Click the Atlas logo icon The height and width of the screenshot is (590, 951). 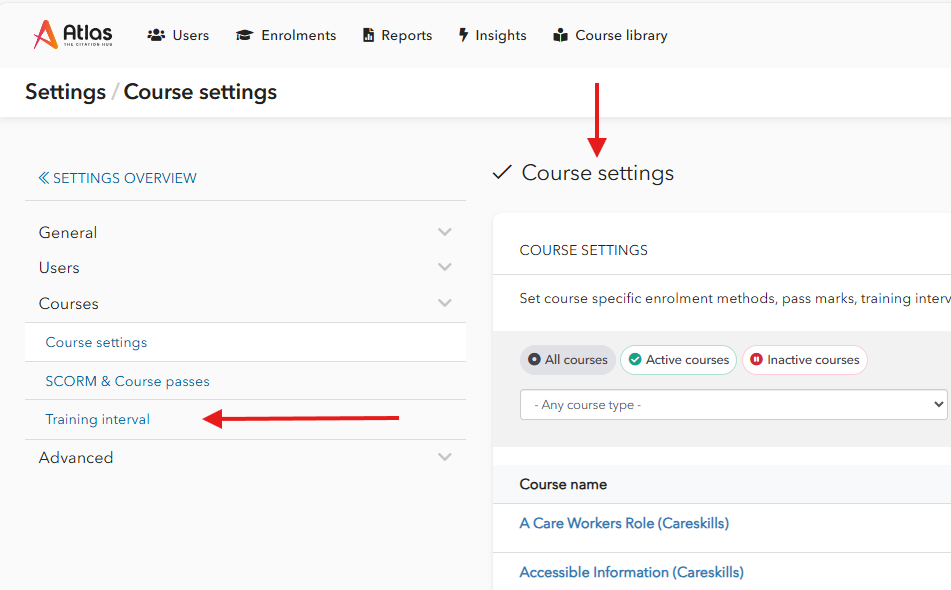click(46, 35)
